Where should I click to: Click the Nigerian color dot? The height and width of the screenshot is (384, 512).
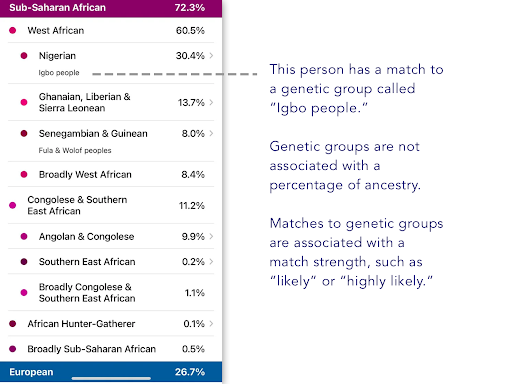click(x=24, y=56)
